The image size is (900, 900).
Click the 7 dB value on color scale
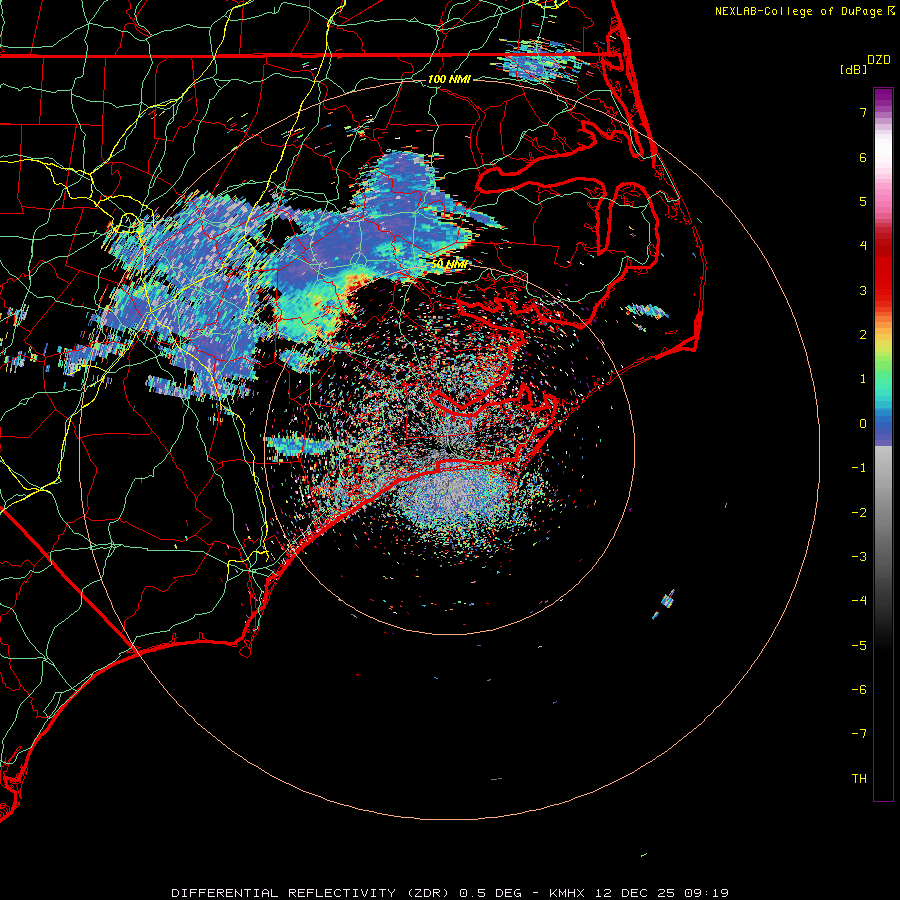pyautogui.click(x=863, y=112)
